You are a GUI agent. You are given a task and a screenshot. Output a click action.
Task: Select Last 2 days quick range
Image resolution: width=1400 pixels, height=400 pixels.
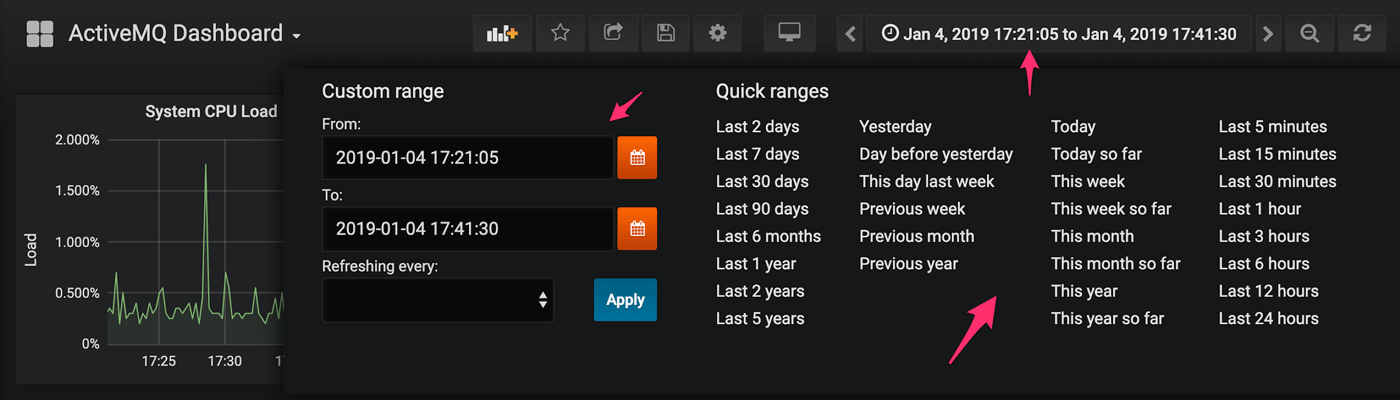[x=757, y=127]
